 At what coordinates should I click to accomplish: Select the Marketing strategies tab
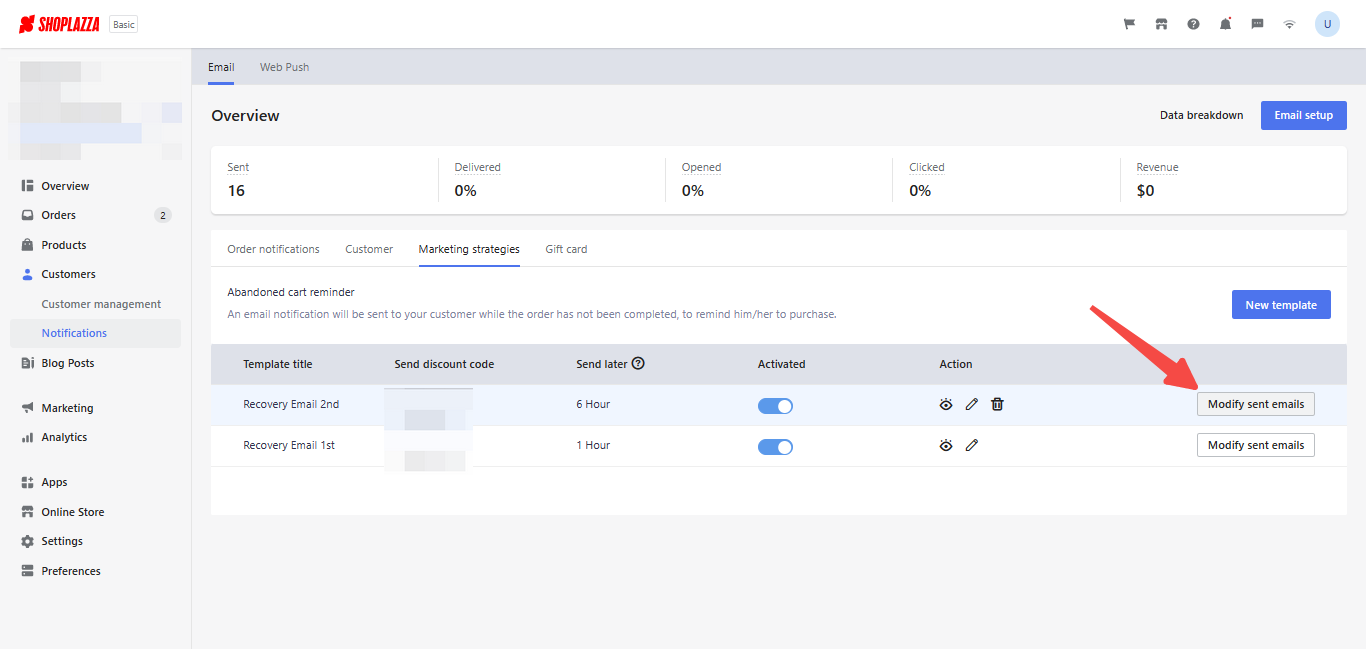click(469, 249)
